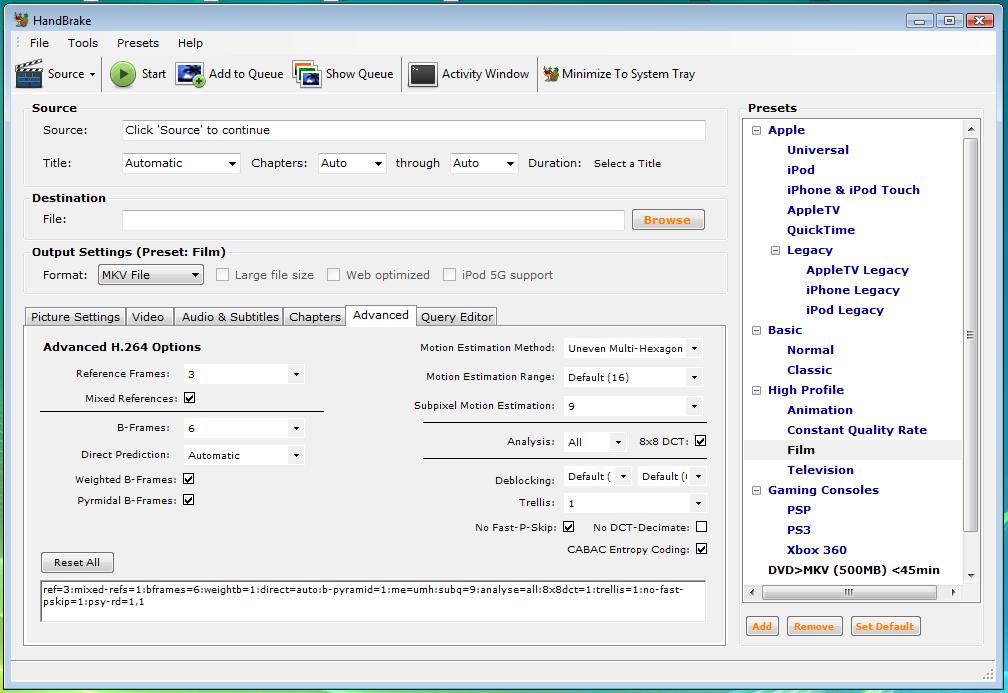Open the Direct Prediction dropdown
Viewport: 1008px width, 693px height.
point(244,455)
